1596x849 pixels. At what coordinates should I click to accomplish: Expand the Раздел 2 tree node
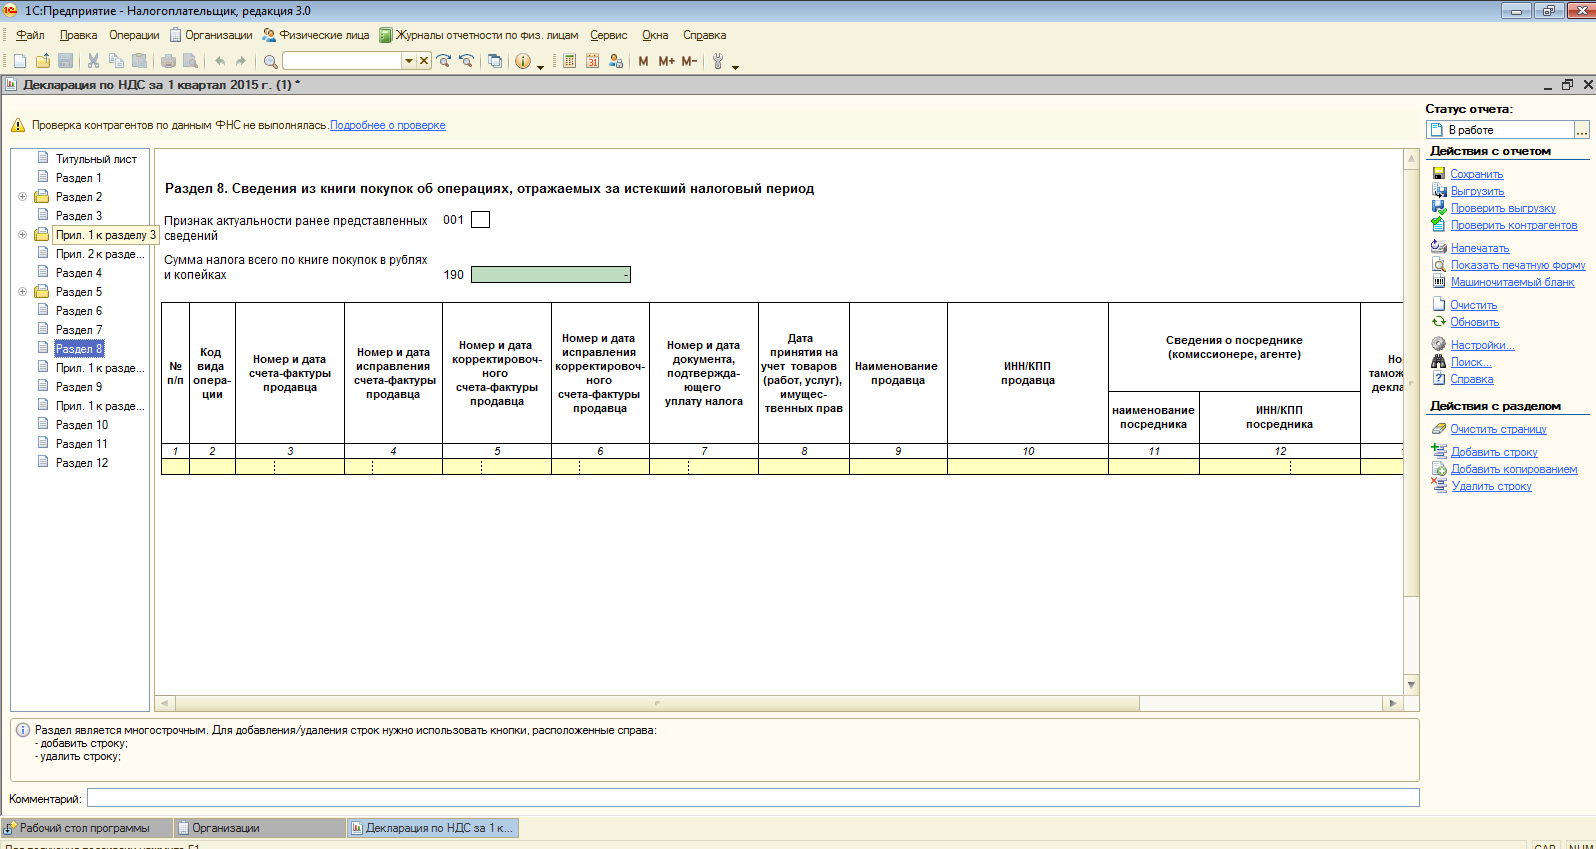point(22,197)
